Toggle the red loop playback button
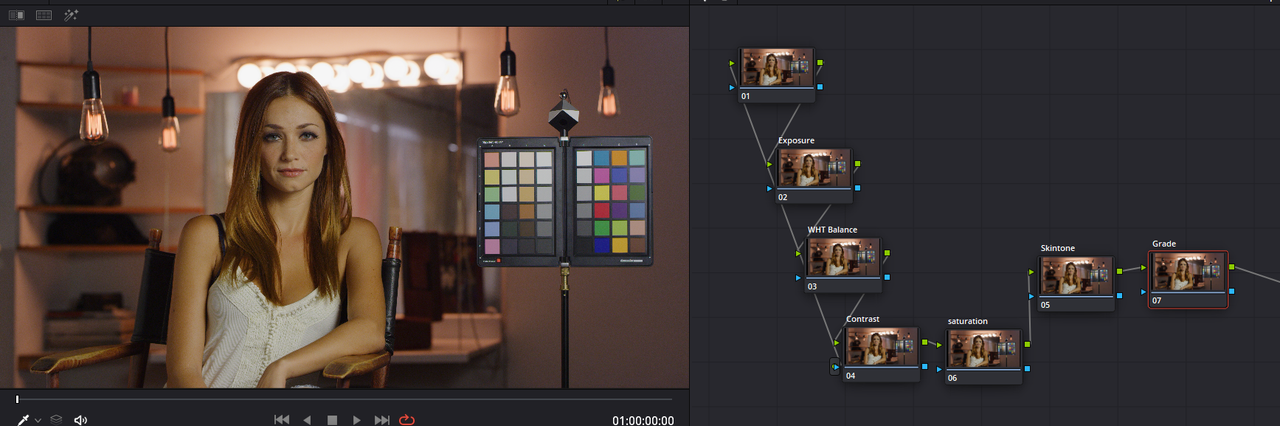Screen dimensions: 1280x426 click(407, 420)
